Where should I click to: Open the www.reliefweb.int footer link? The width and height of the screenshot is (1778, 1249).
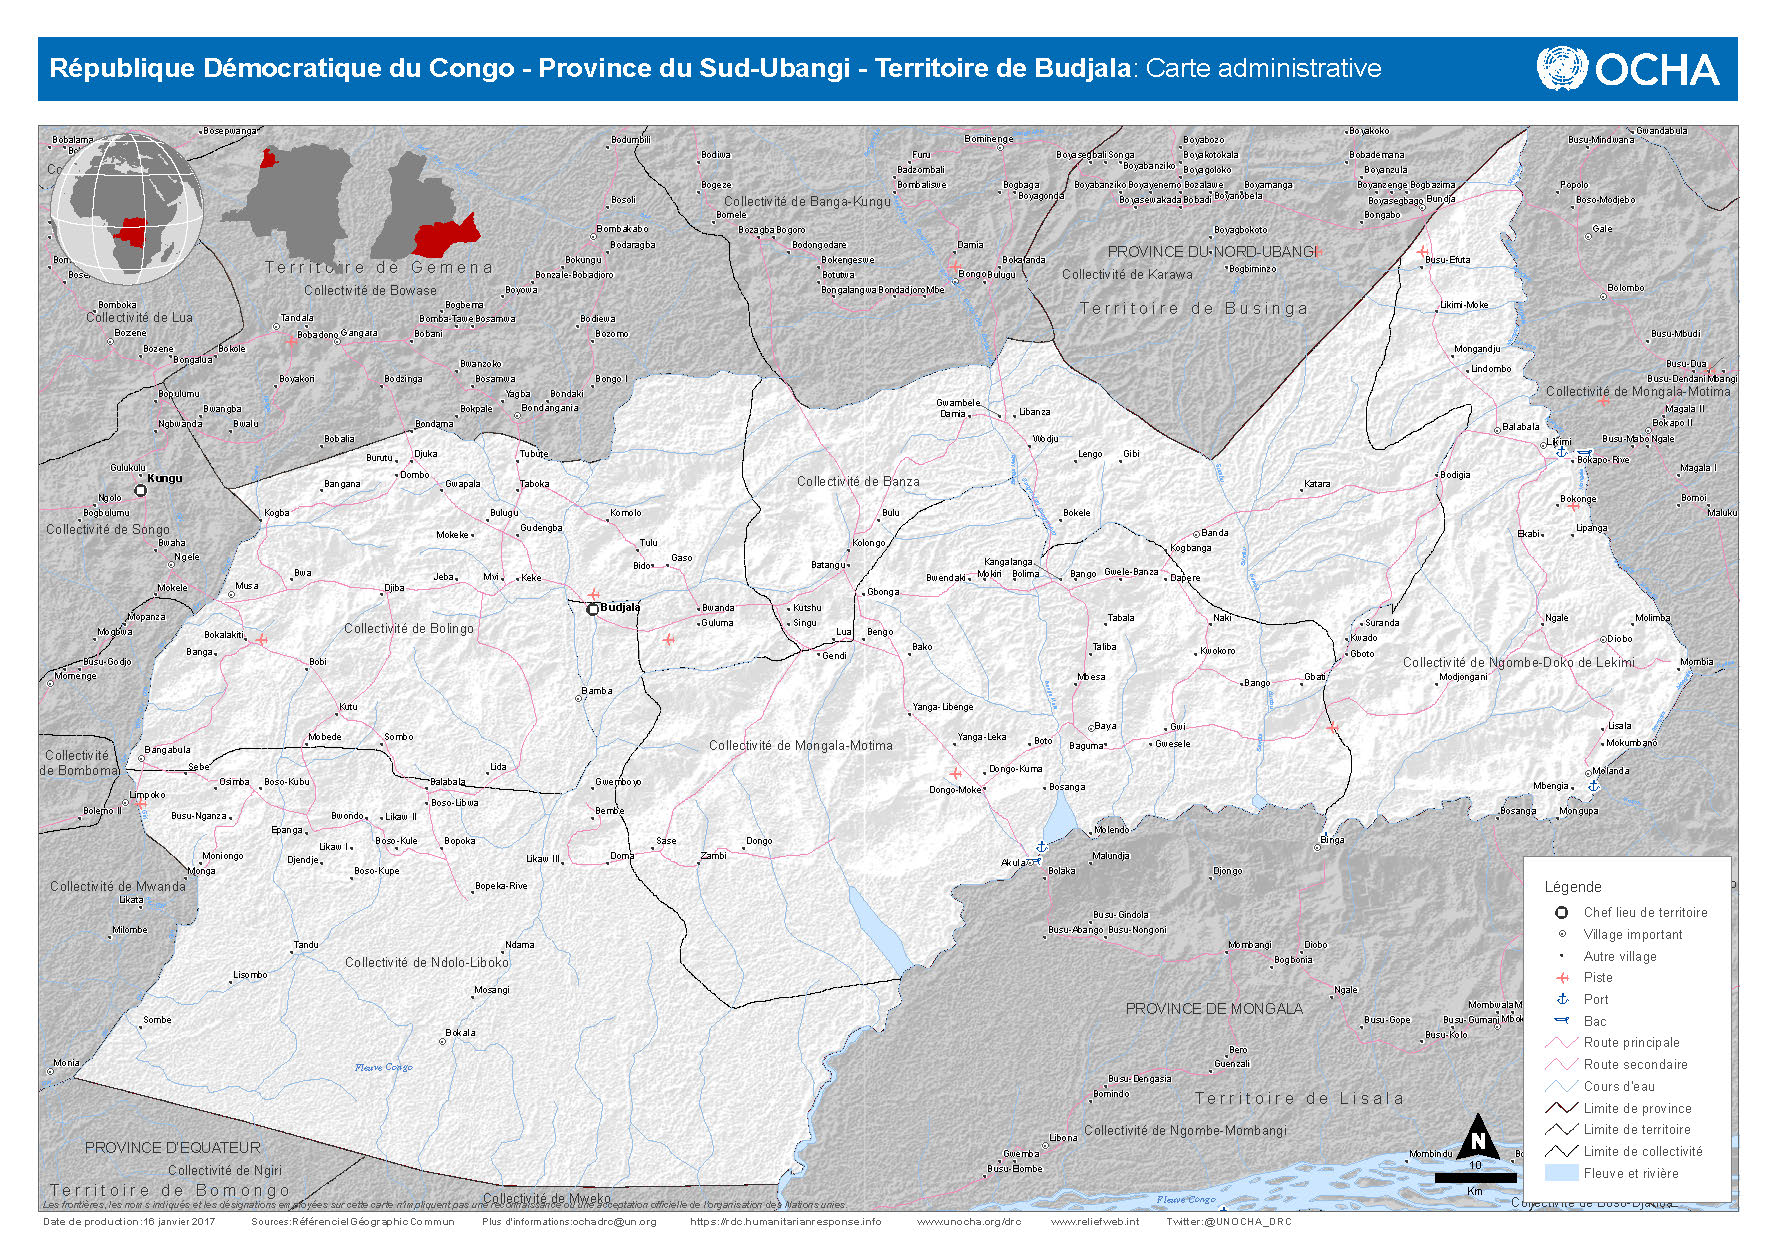tap(1094, 1221)
